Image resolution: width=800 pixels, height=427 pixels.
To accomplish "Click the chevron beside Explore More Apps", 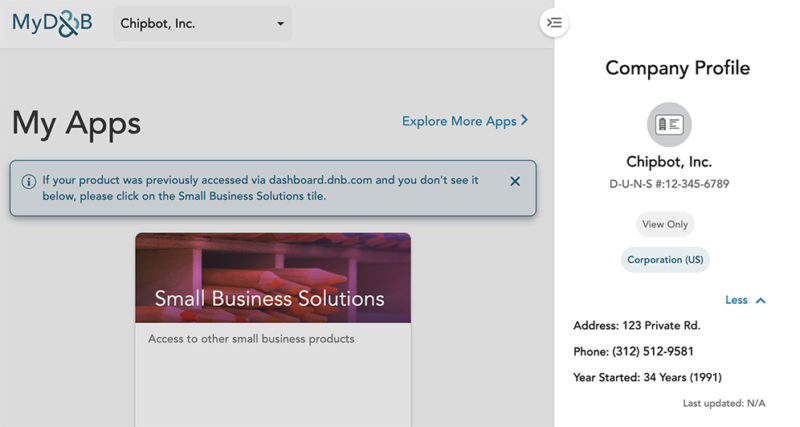I will point(524,121).
